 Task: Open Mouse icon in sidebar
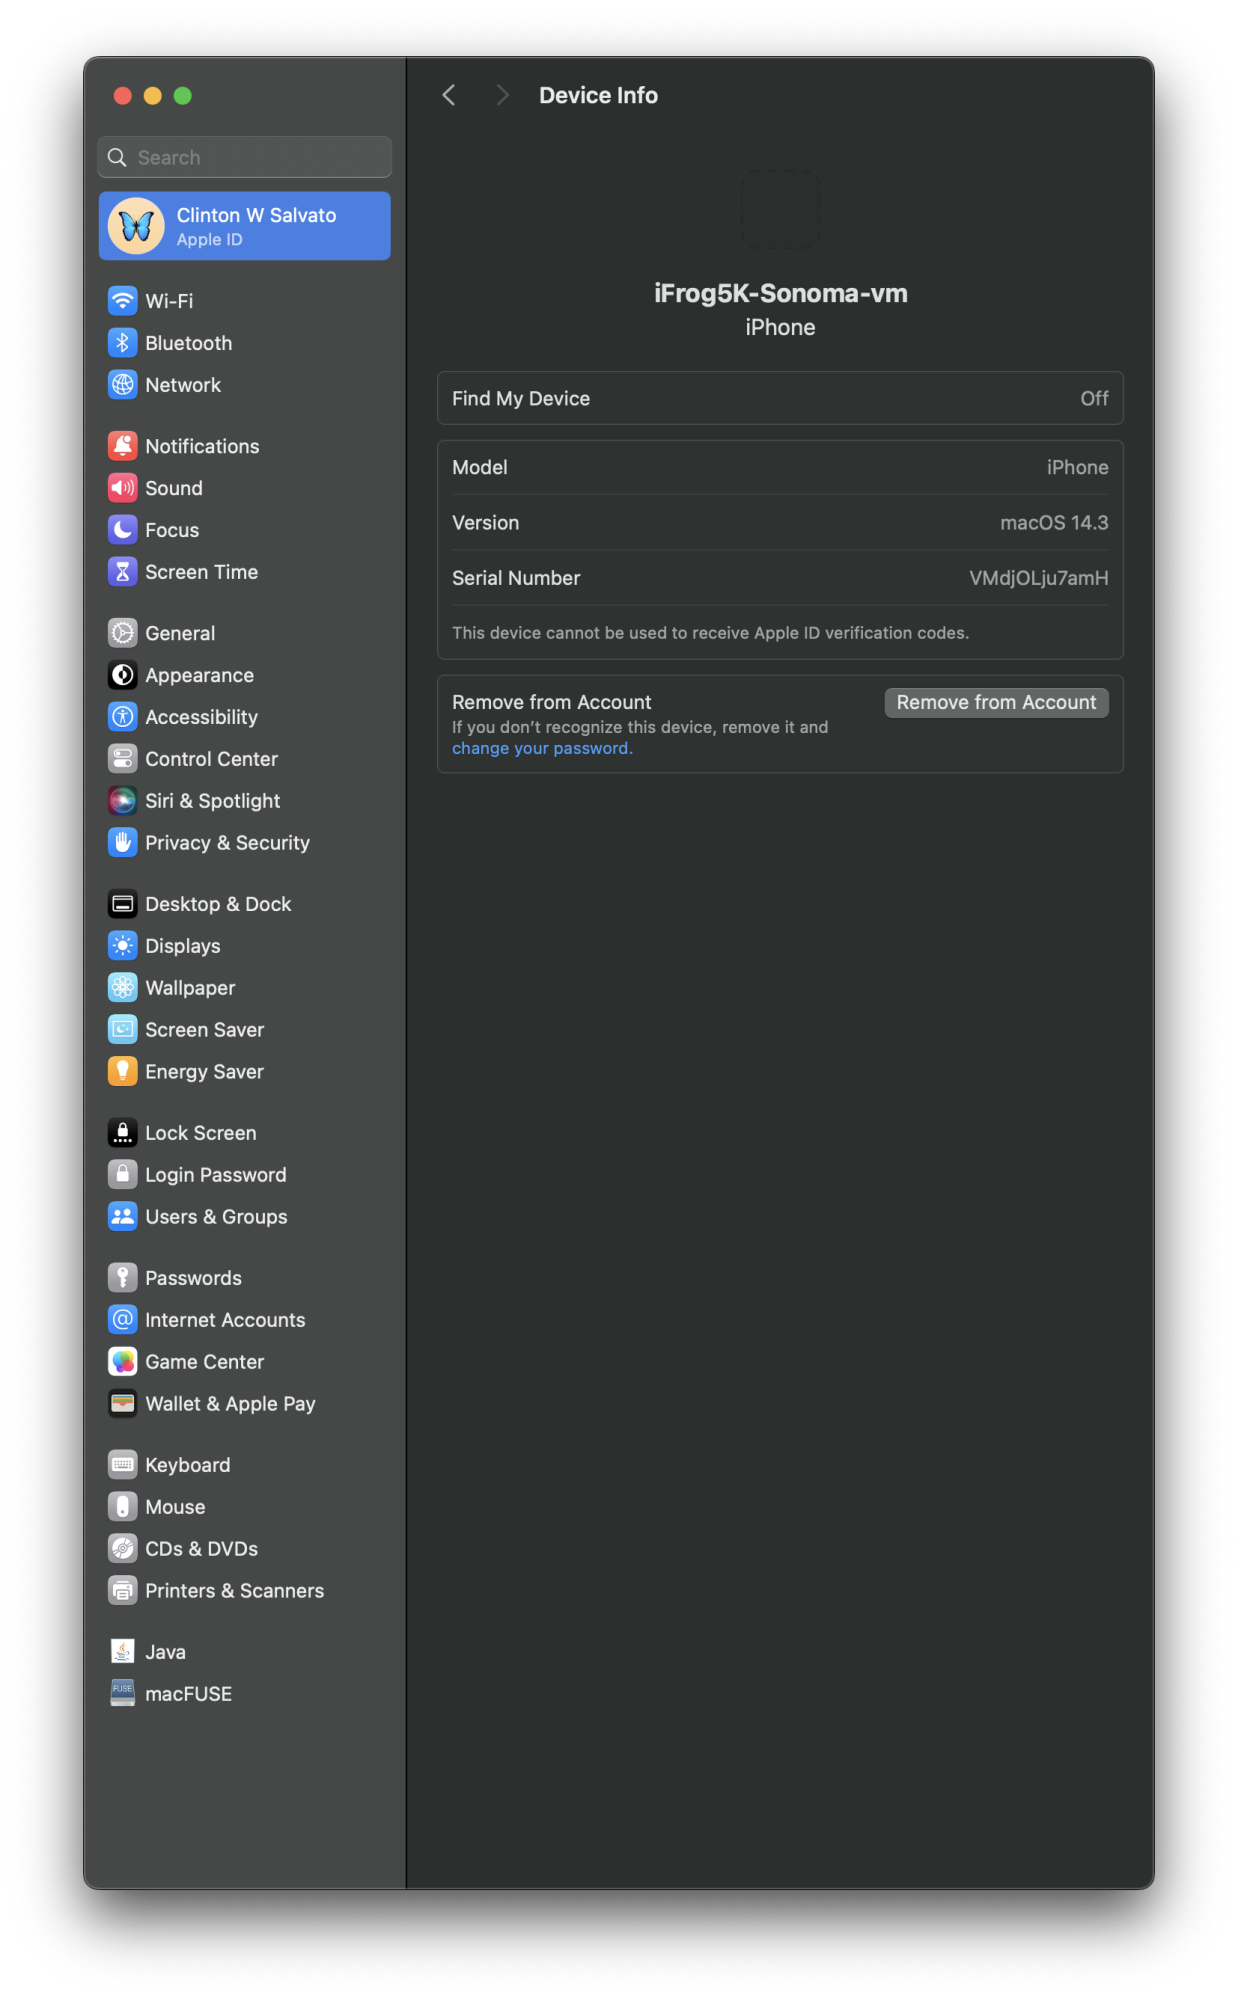(x=122, y=1507)
